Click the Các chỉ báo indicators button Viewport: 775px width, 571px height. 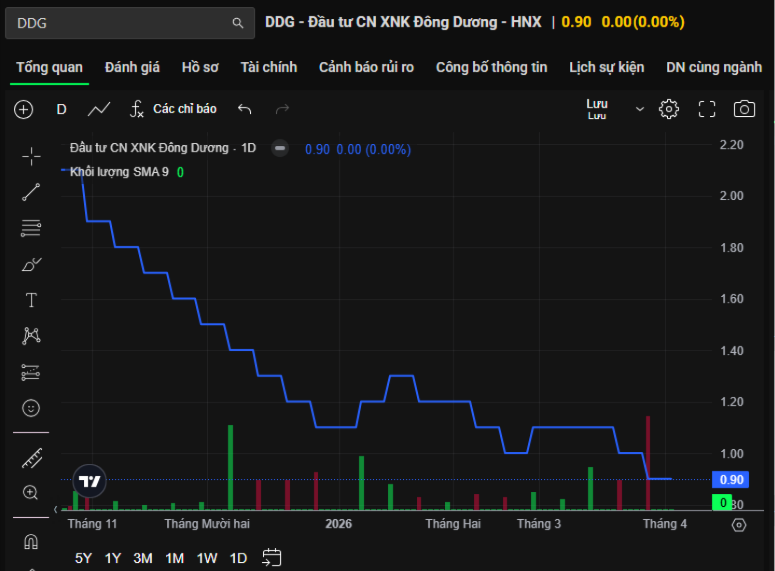[173, 109]
